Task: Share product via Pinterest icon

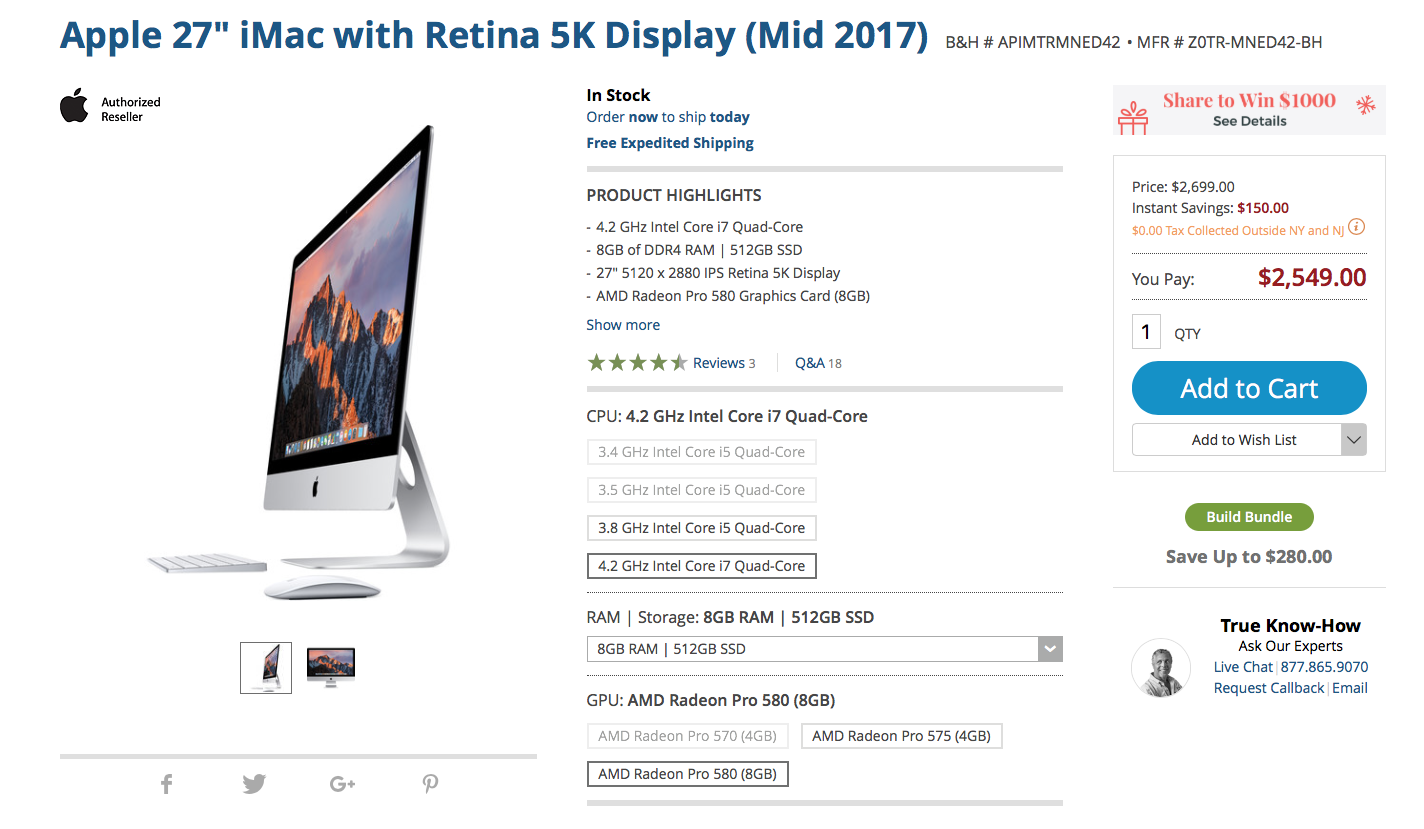Action: [430, 784]
